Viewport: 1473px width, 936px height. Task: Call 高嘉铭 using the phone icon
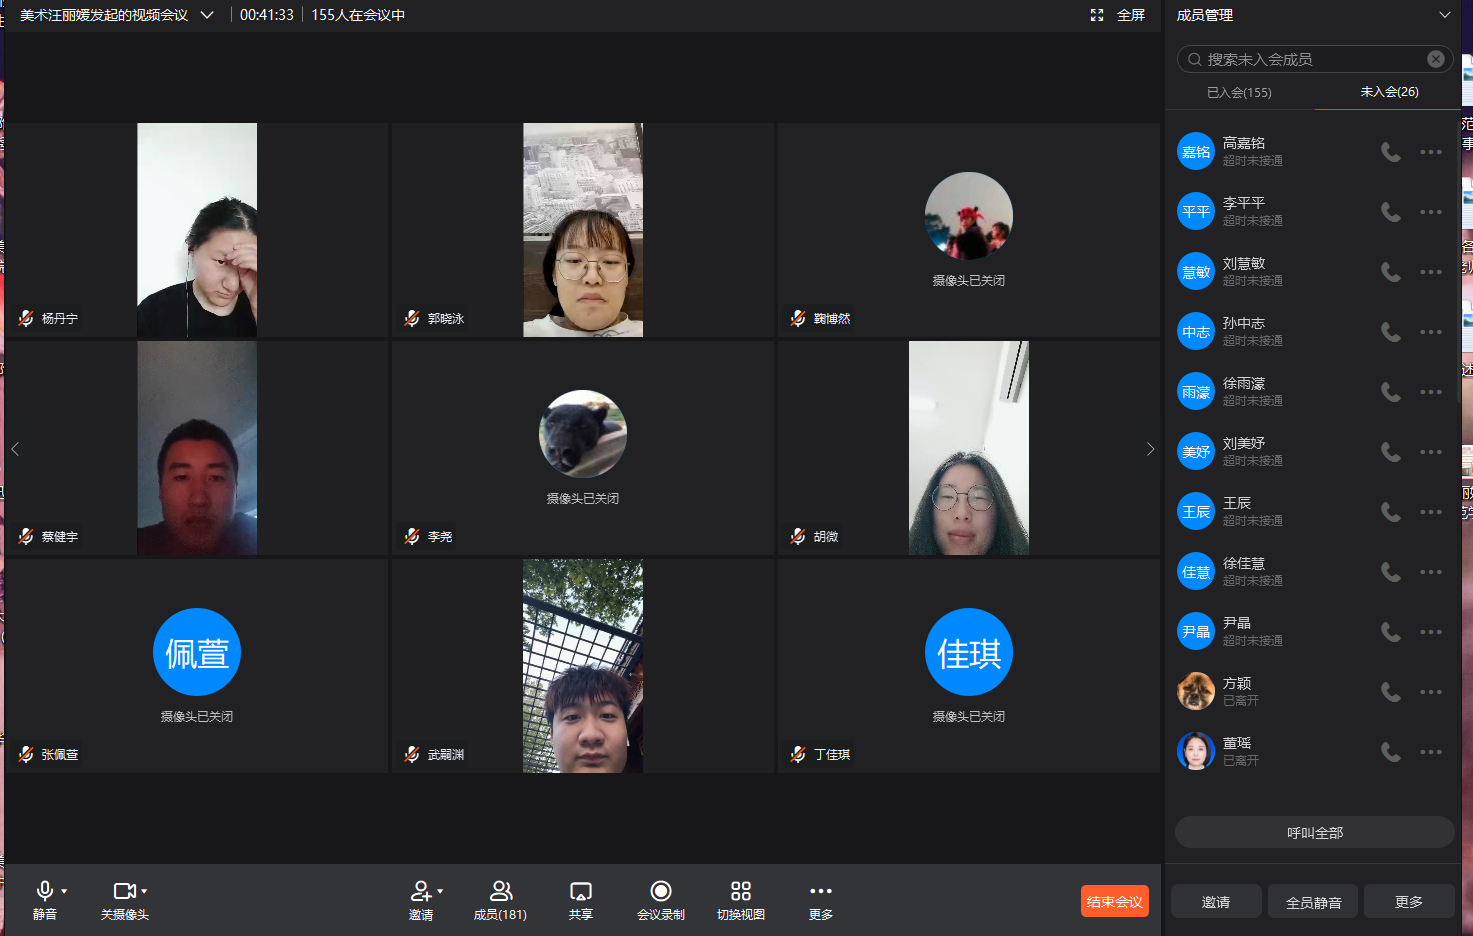point(1390,152)
